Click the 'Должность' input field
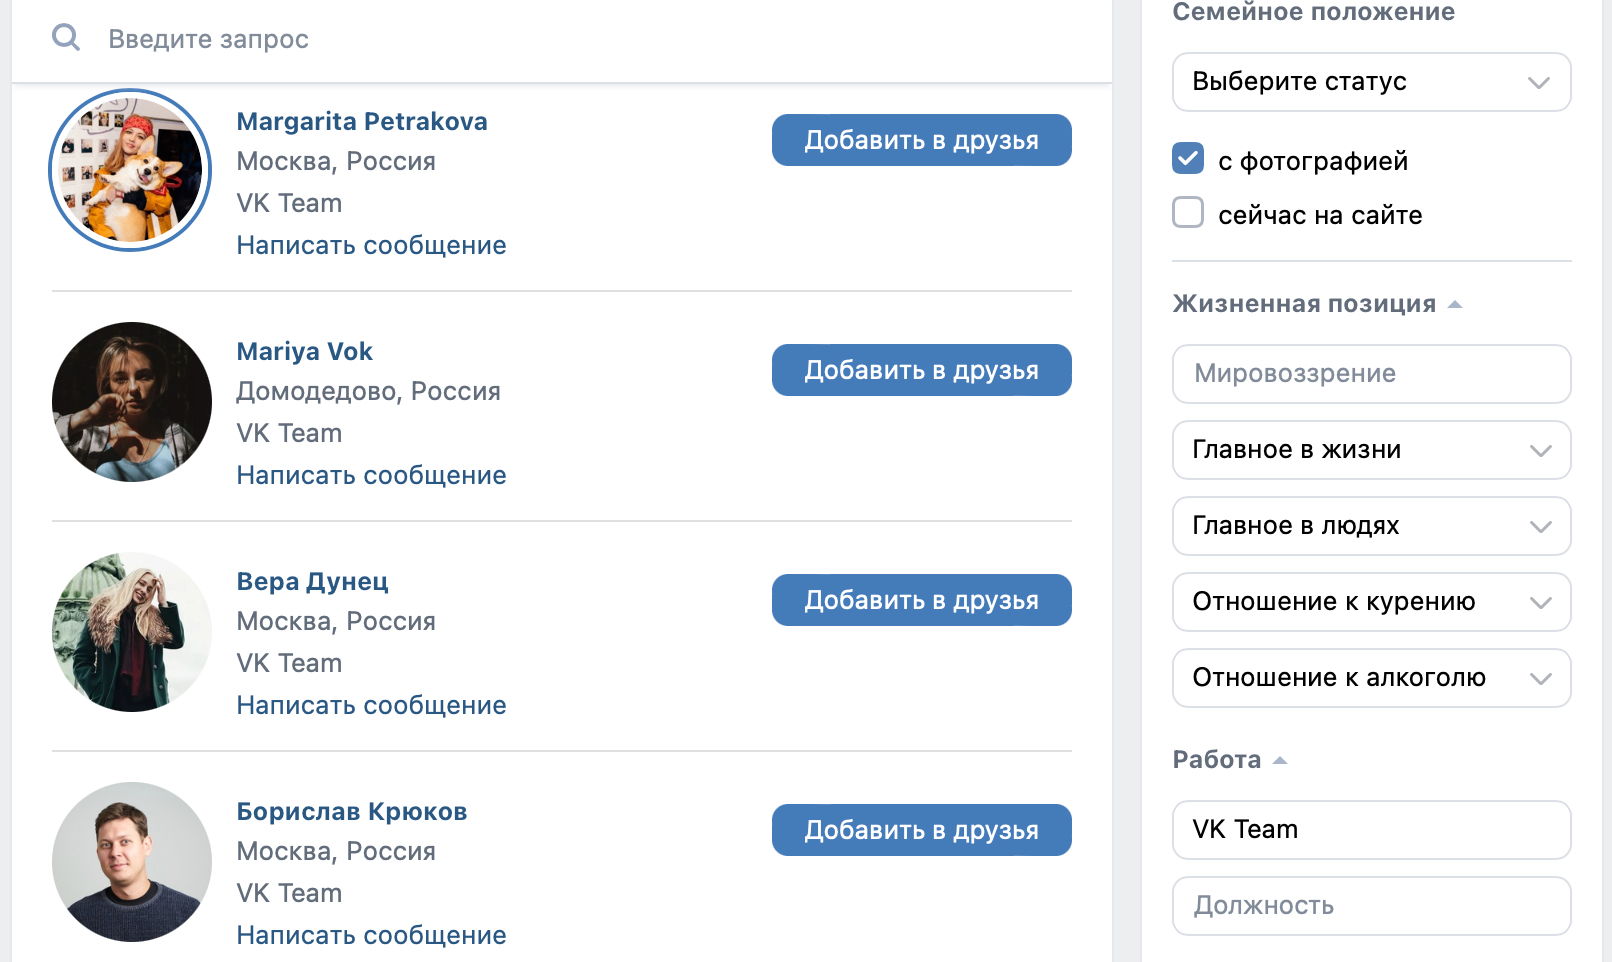1612x962 pixels. coord(1371,906)
